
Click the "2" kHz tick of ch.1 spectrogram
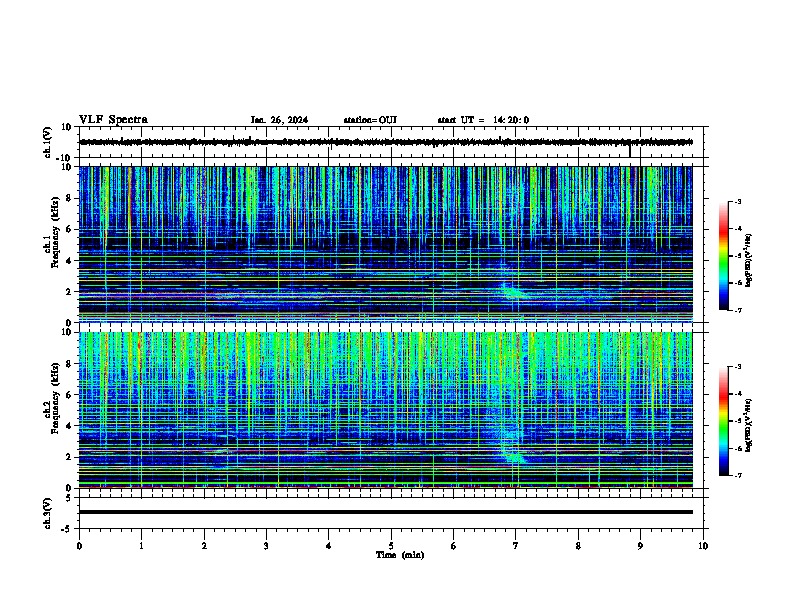click(x=69, y=292)
